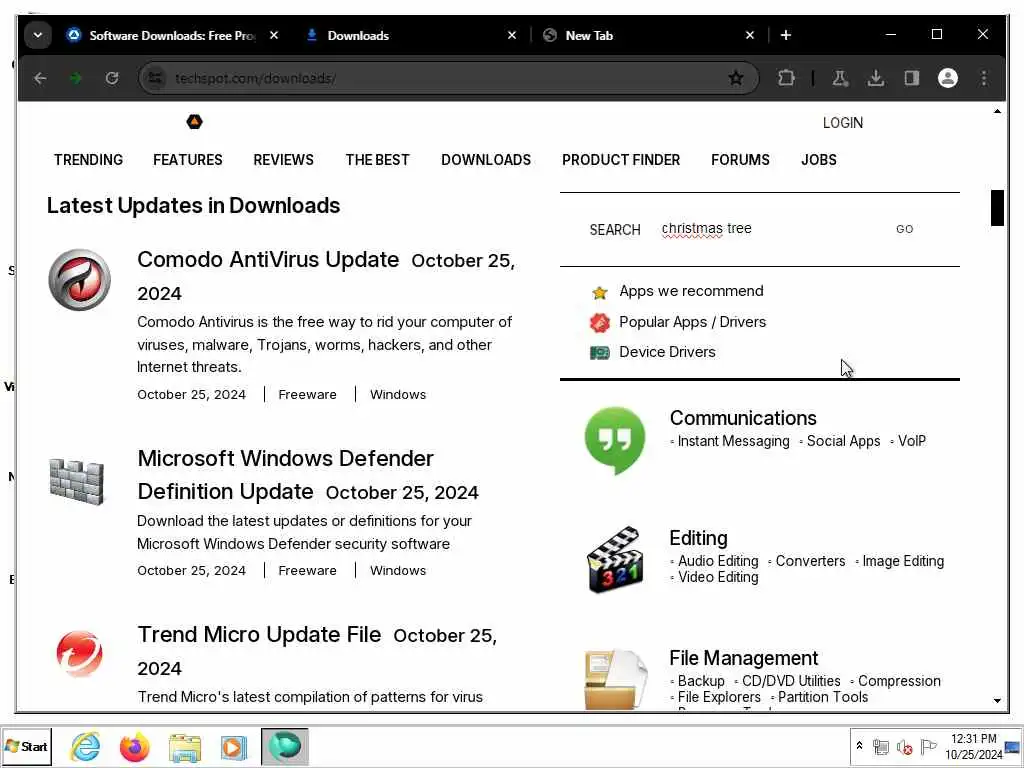Close the New Tab tab
Screen dimensions: 1024x768
coord(750,35)
